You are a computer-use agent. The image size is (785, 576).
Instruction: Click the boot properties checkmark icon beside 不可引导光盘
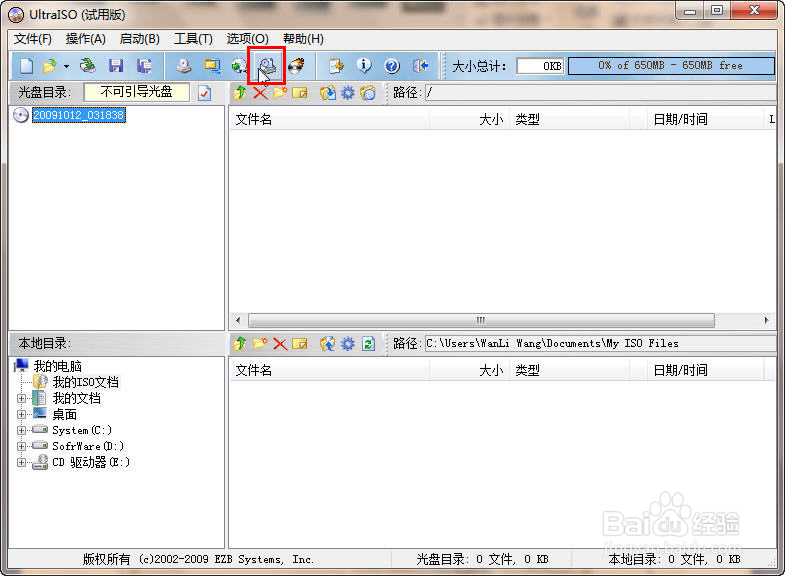pos(204,93)
